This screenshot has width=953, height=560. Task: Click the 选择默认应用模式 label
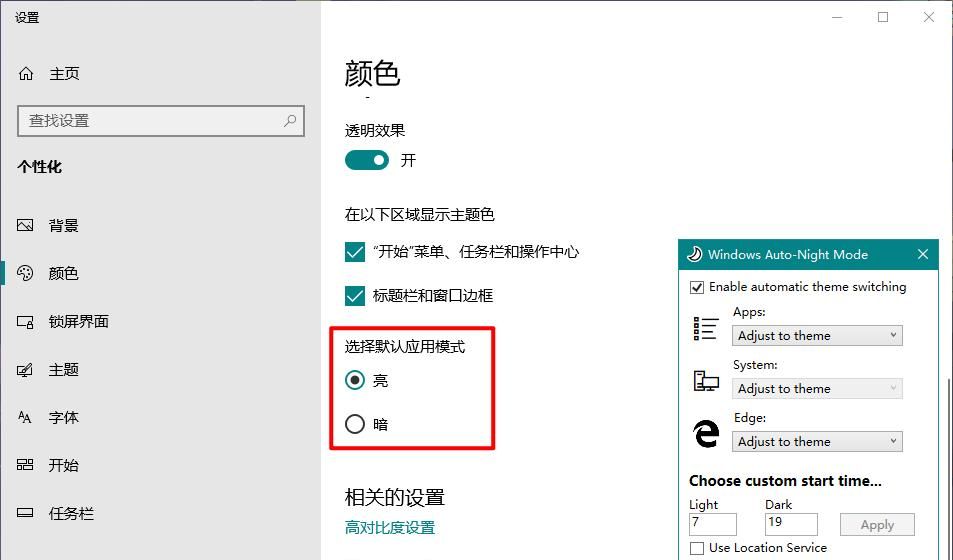pos(405,347)
